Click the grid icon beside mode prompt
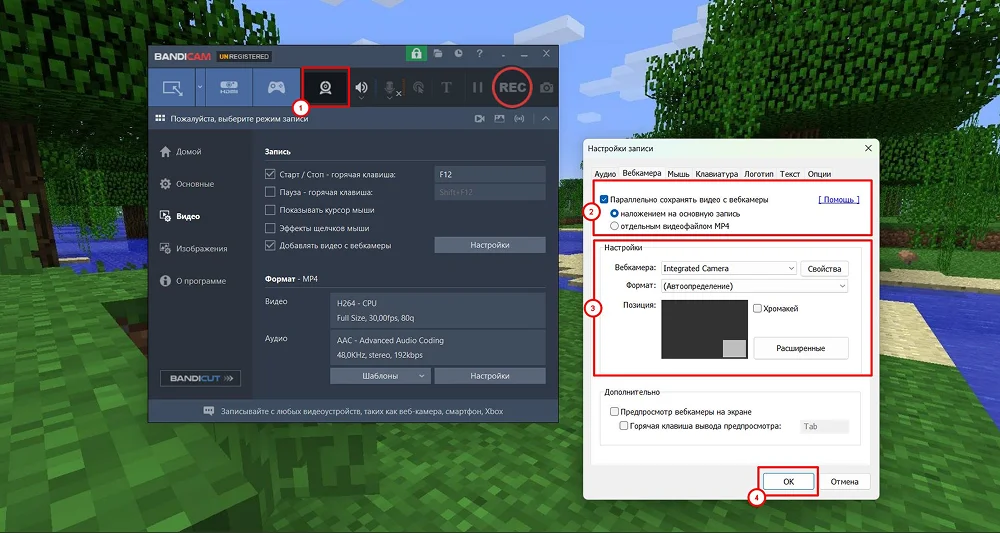Viewport: 1000px width, 533px height. click(x=160, y=119)
